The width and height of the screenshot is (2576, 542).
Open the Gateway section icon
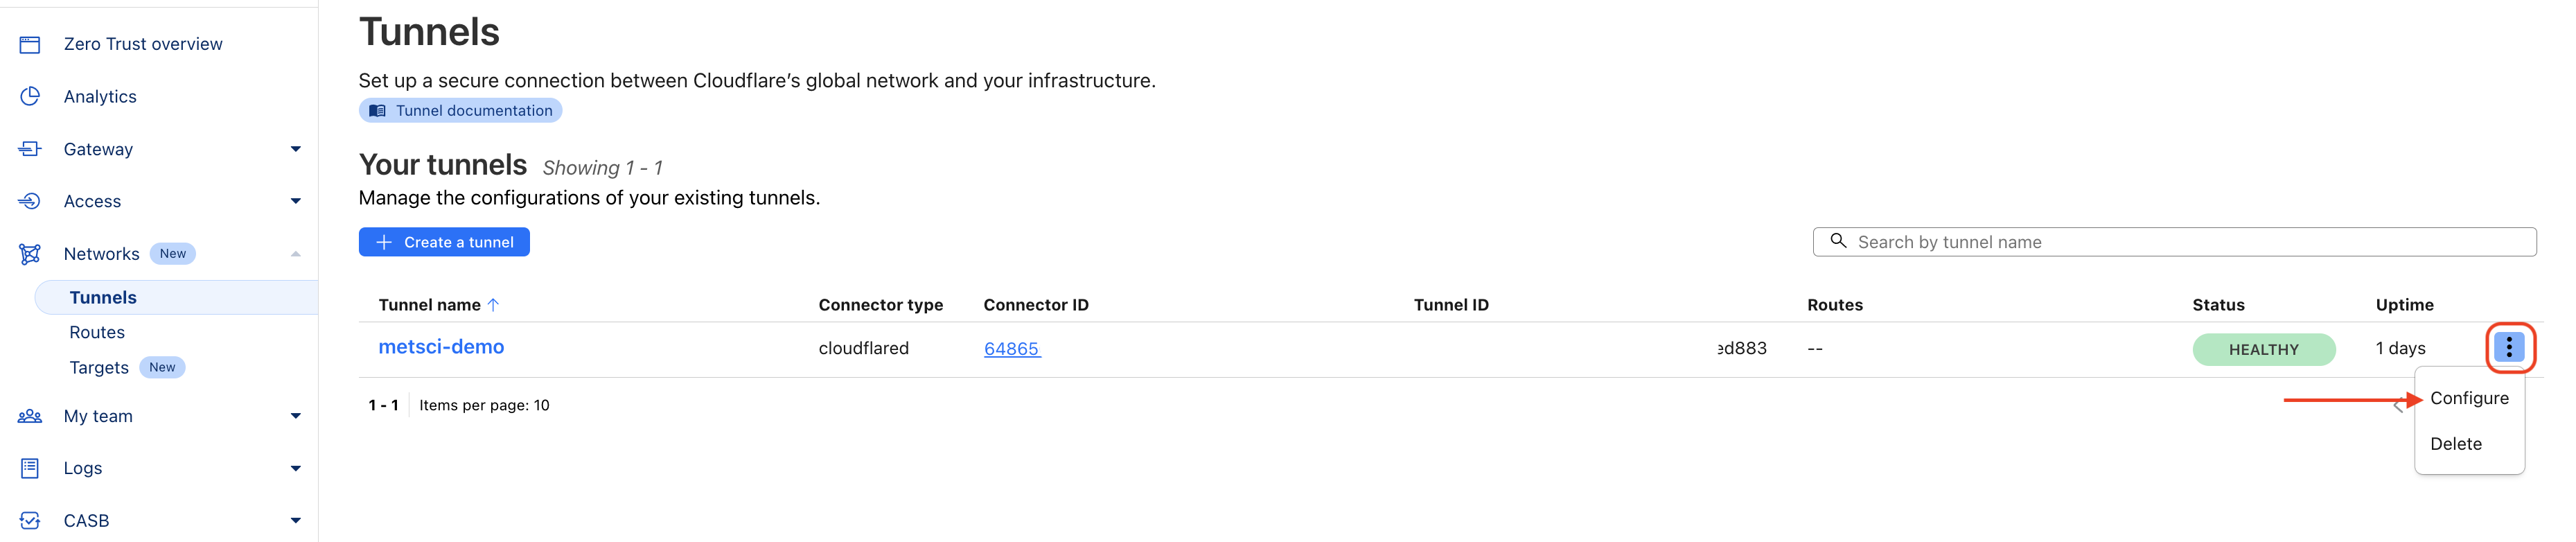coord(30,148)
